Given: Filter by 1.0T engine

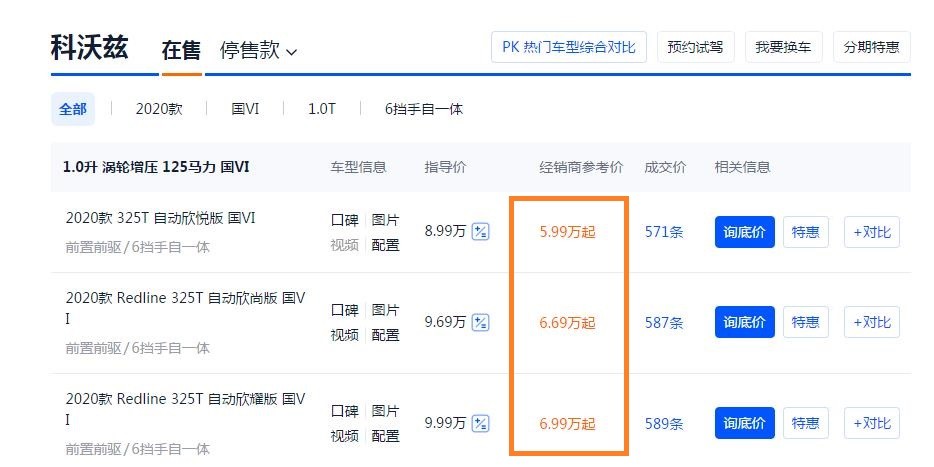Looking at the screenshot, I should point(322,110).
